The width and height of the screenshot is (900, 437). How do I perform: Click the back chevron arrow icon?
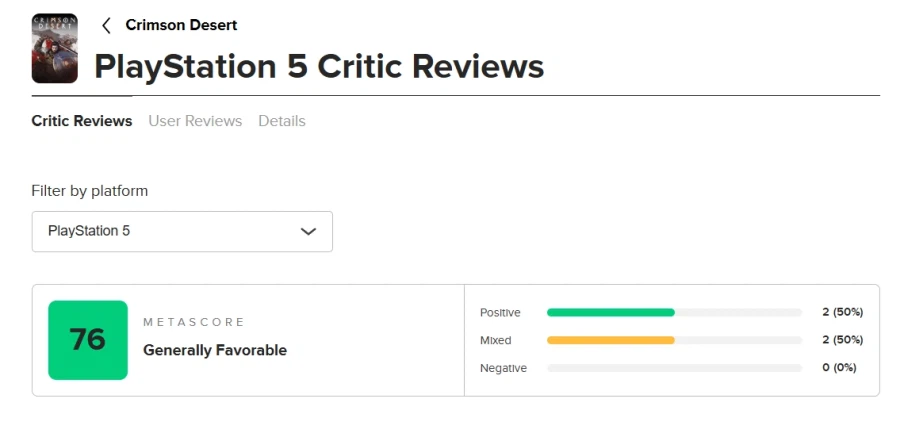[106, 25]
